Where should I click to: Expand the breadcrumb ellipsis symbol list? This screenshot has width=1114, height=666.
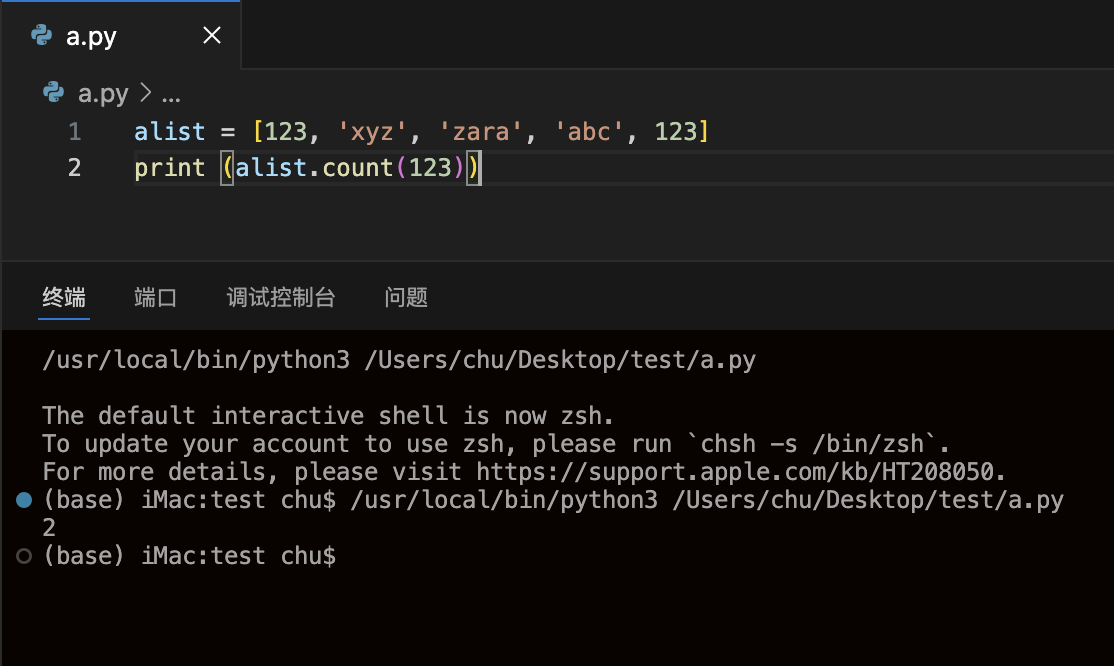coord(171,94)
